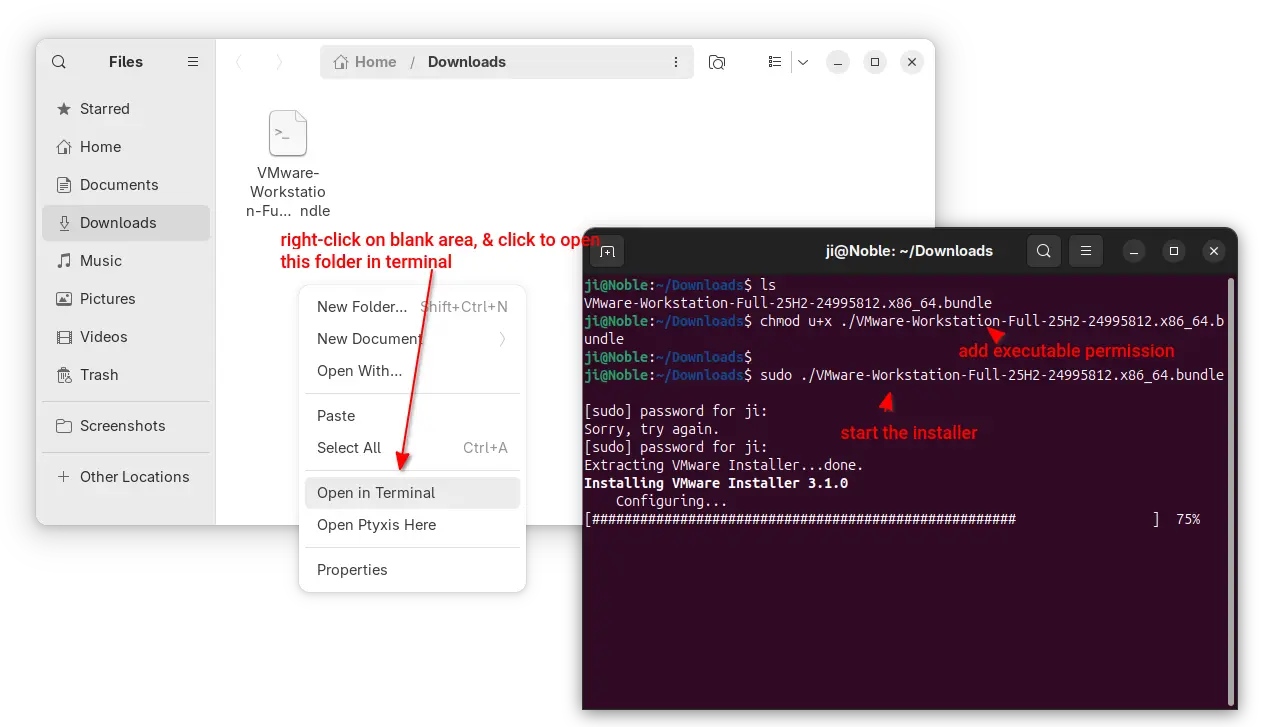The image size is (1285, 727).
Task: Open a new terminal tab
Action: pos(607,251)
